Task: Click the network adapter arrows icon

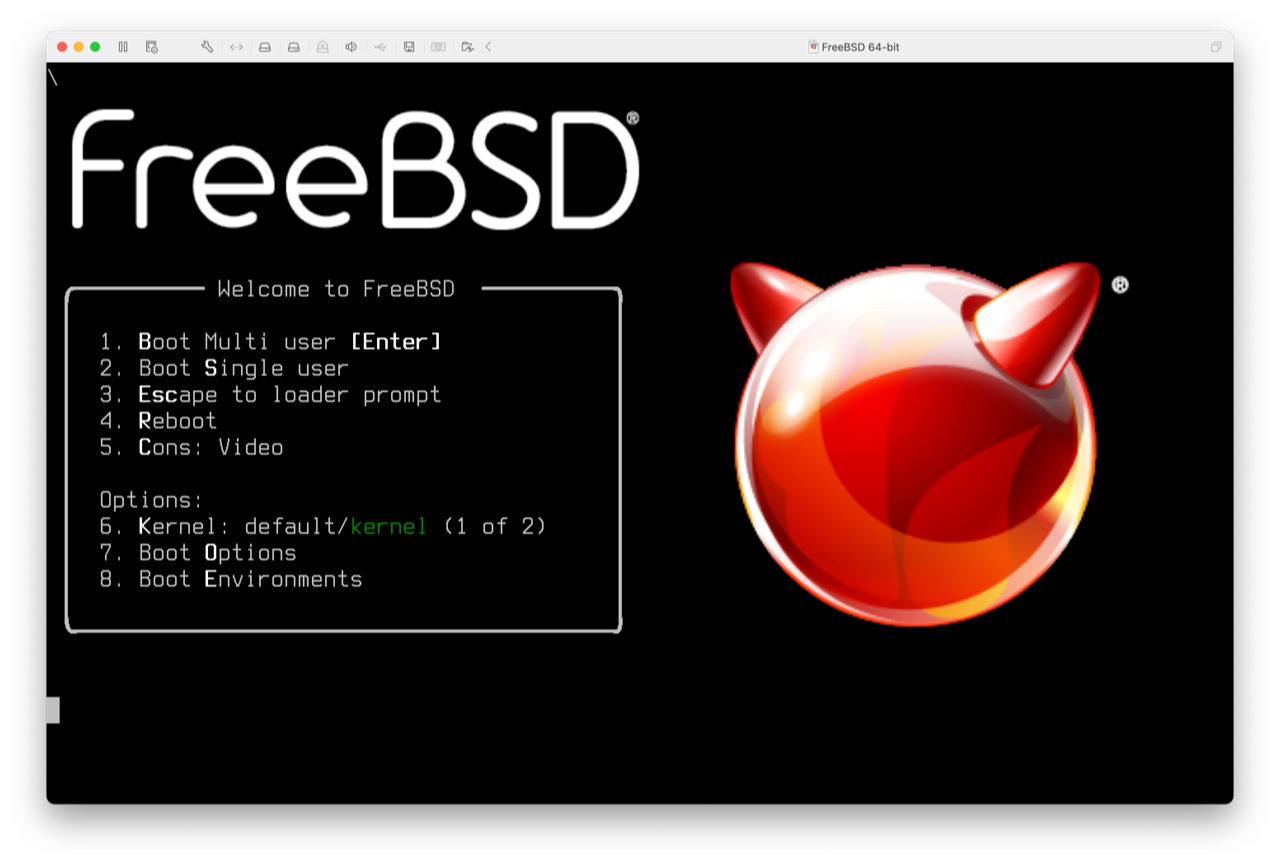Action: (236, 47)
